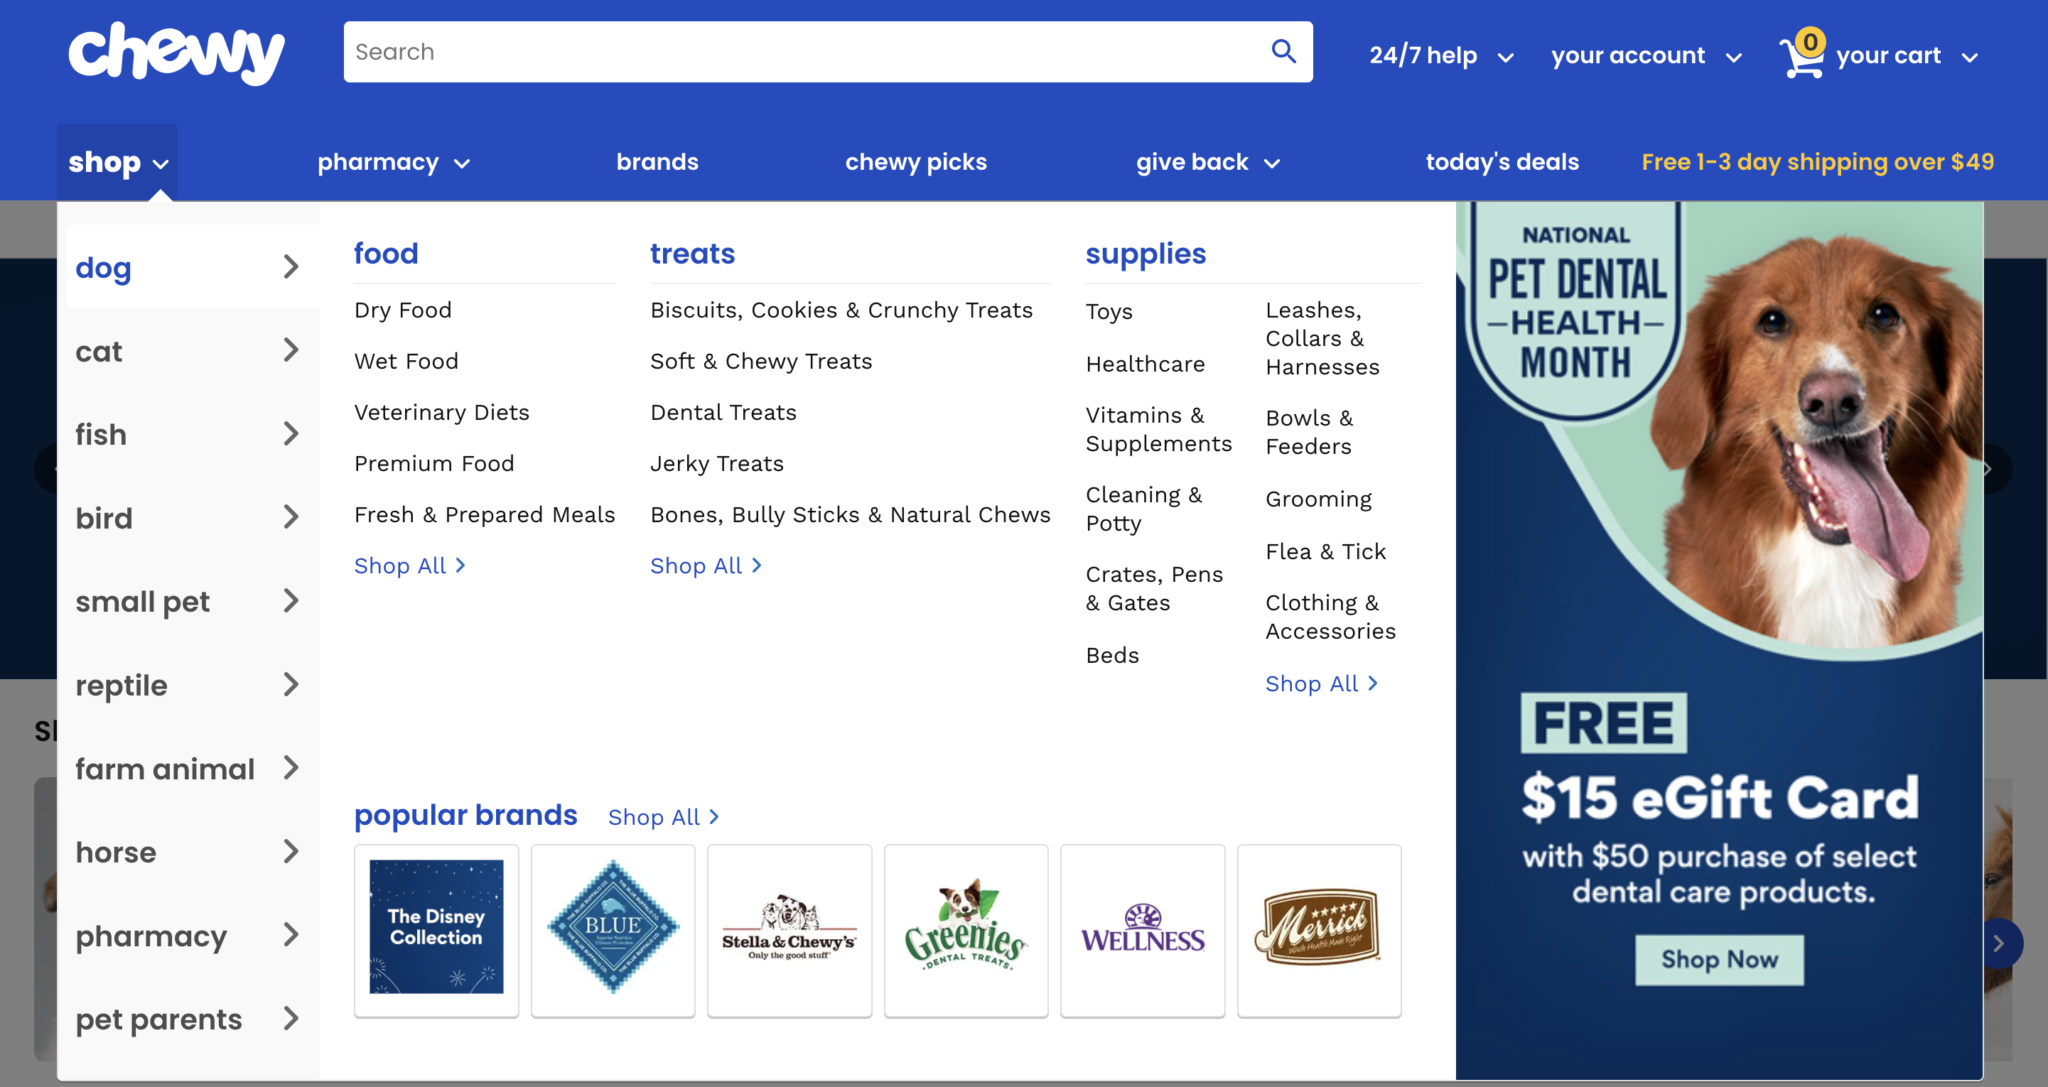The height and width of the screenshot is (1087, 2048).
Task: Click the Blue Buffalo brand logo icon
Action: 612,930
